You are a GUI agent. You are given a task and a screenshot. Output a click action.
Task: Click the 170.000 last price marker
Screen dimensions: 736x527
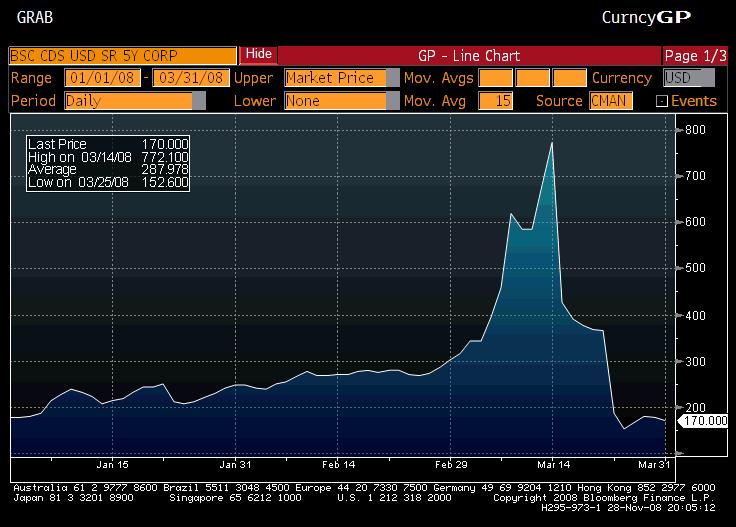703,421
